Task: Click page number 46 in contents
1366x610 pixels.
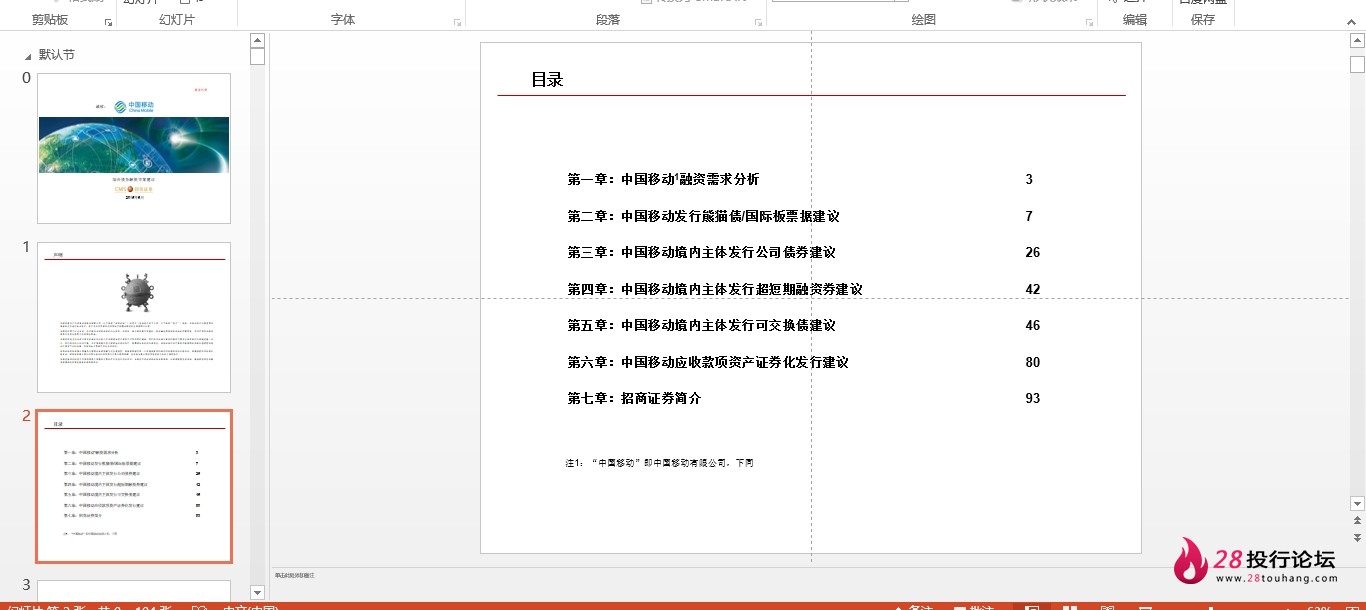Action: [x=1033, y=325]
